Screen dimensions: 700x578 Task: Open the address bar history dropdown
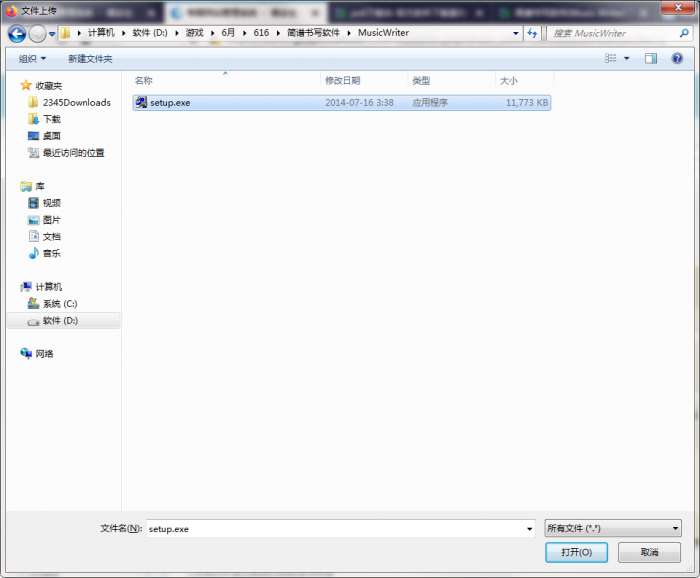(516, 33)
